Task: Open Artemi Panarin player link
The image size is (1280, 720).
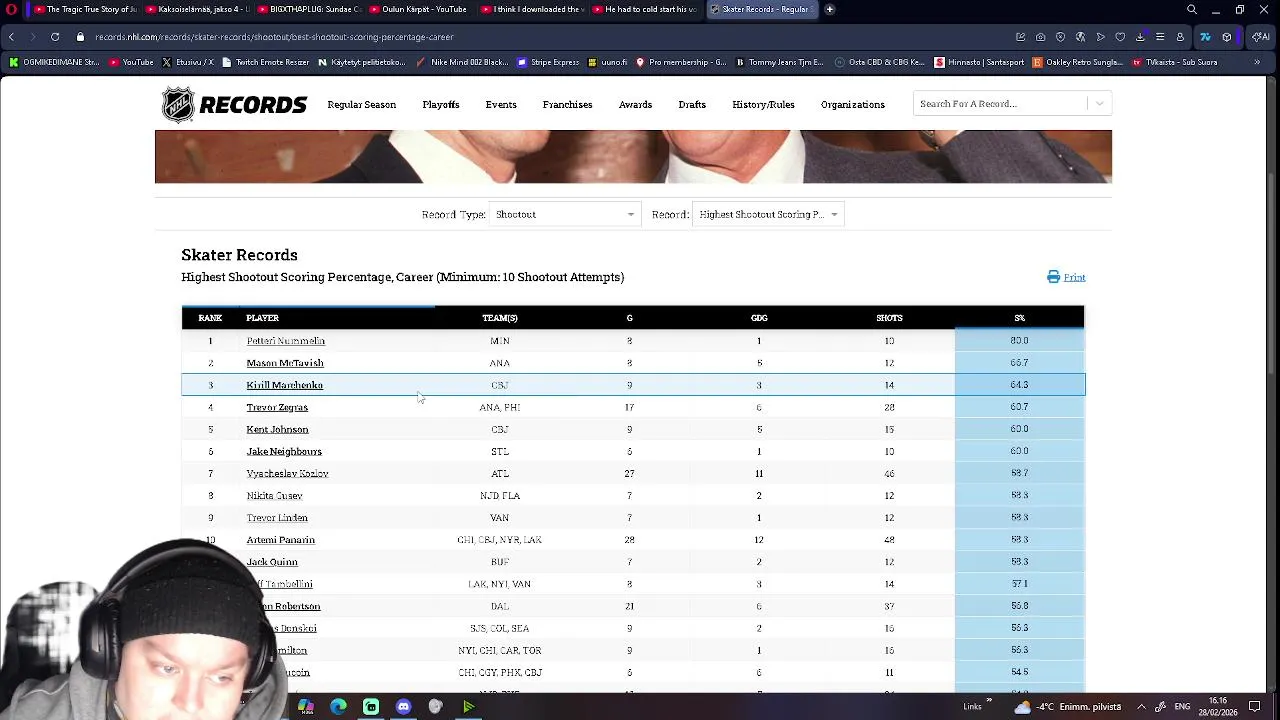Action: tap(280, 540)
